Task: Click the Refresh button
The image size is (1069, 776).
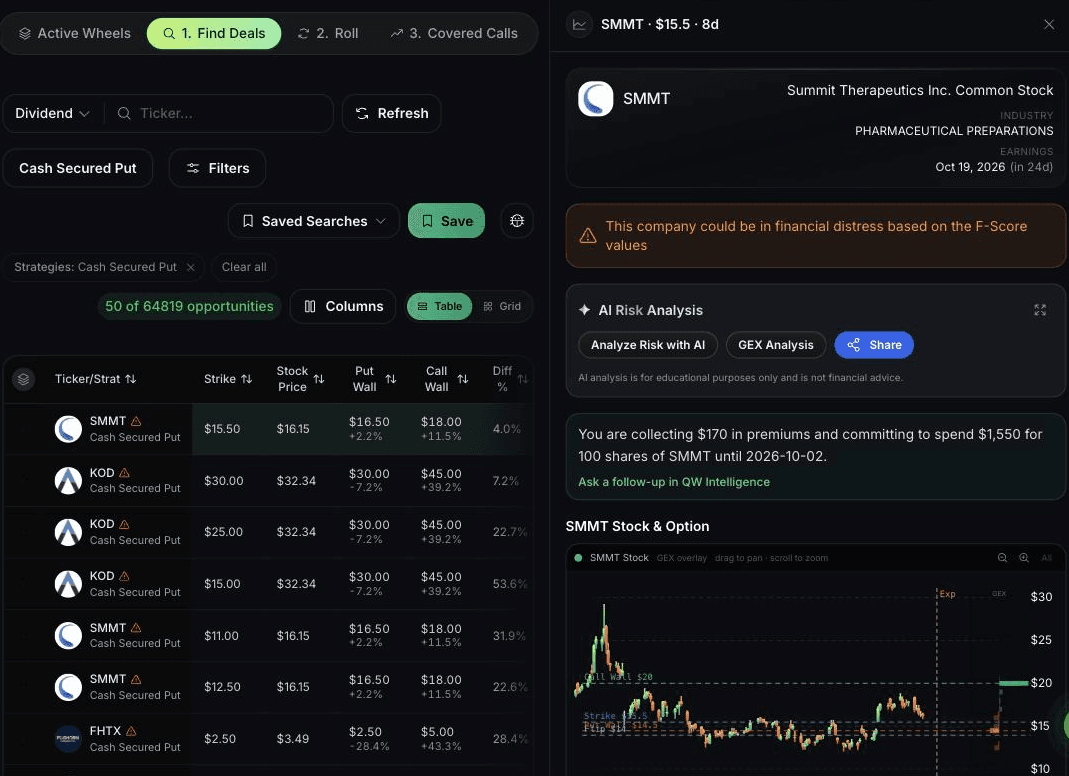Action: (x=391, y=113)
